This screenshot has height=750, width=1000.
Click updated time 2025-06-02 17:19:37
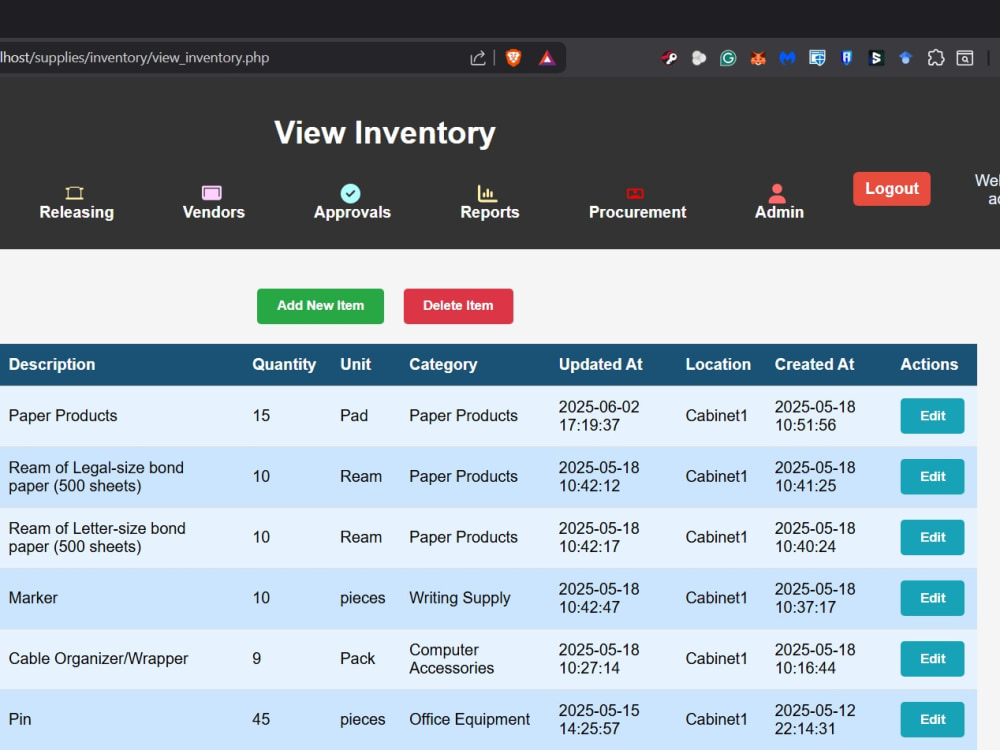coord(599,416)
